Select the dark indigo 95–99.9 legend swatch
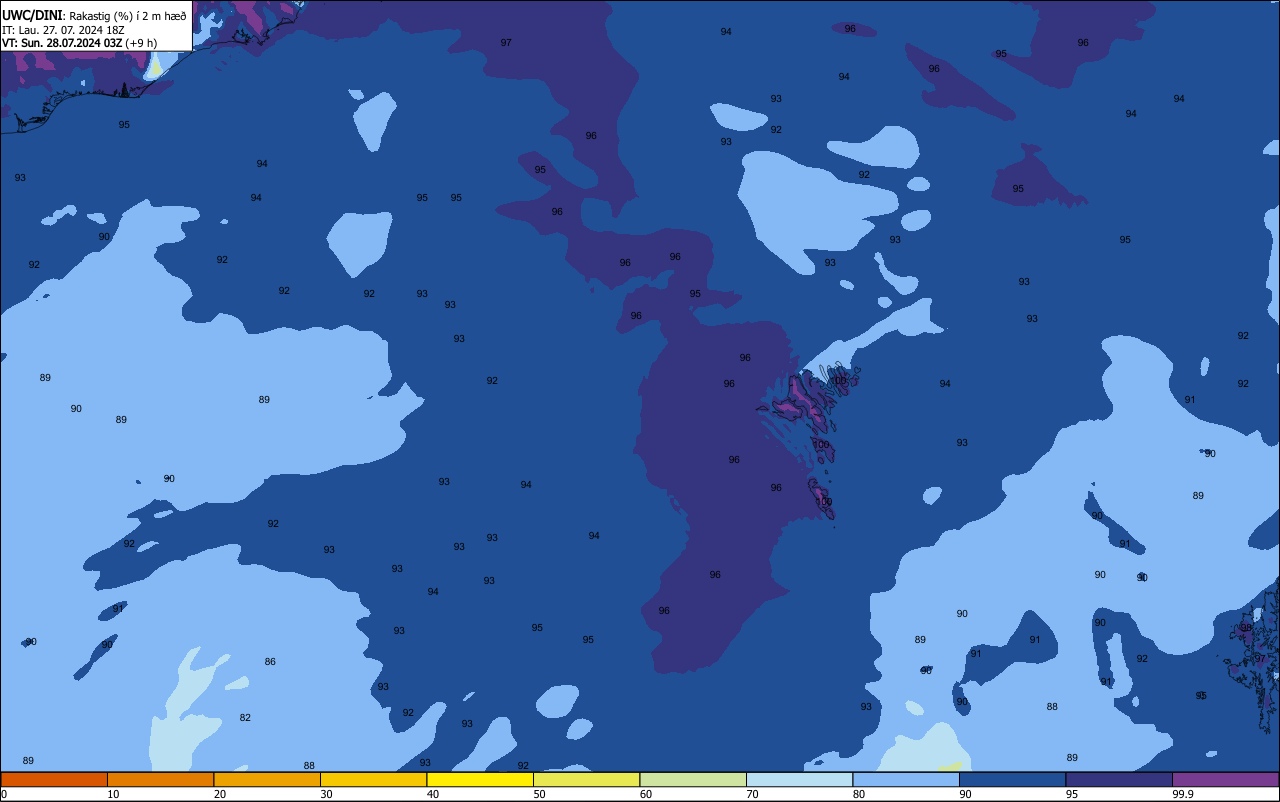 [1119, 779]
